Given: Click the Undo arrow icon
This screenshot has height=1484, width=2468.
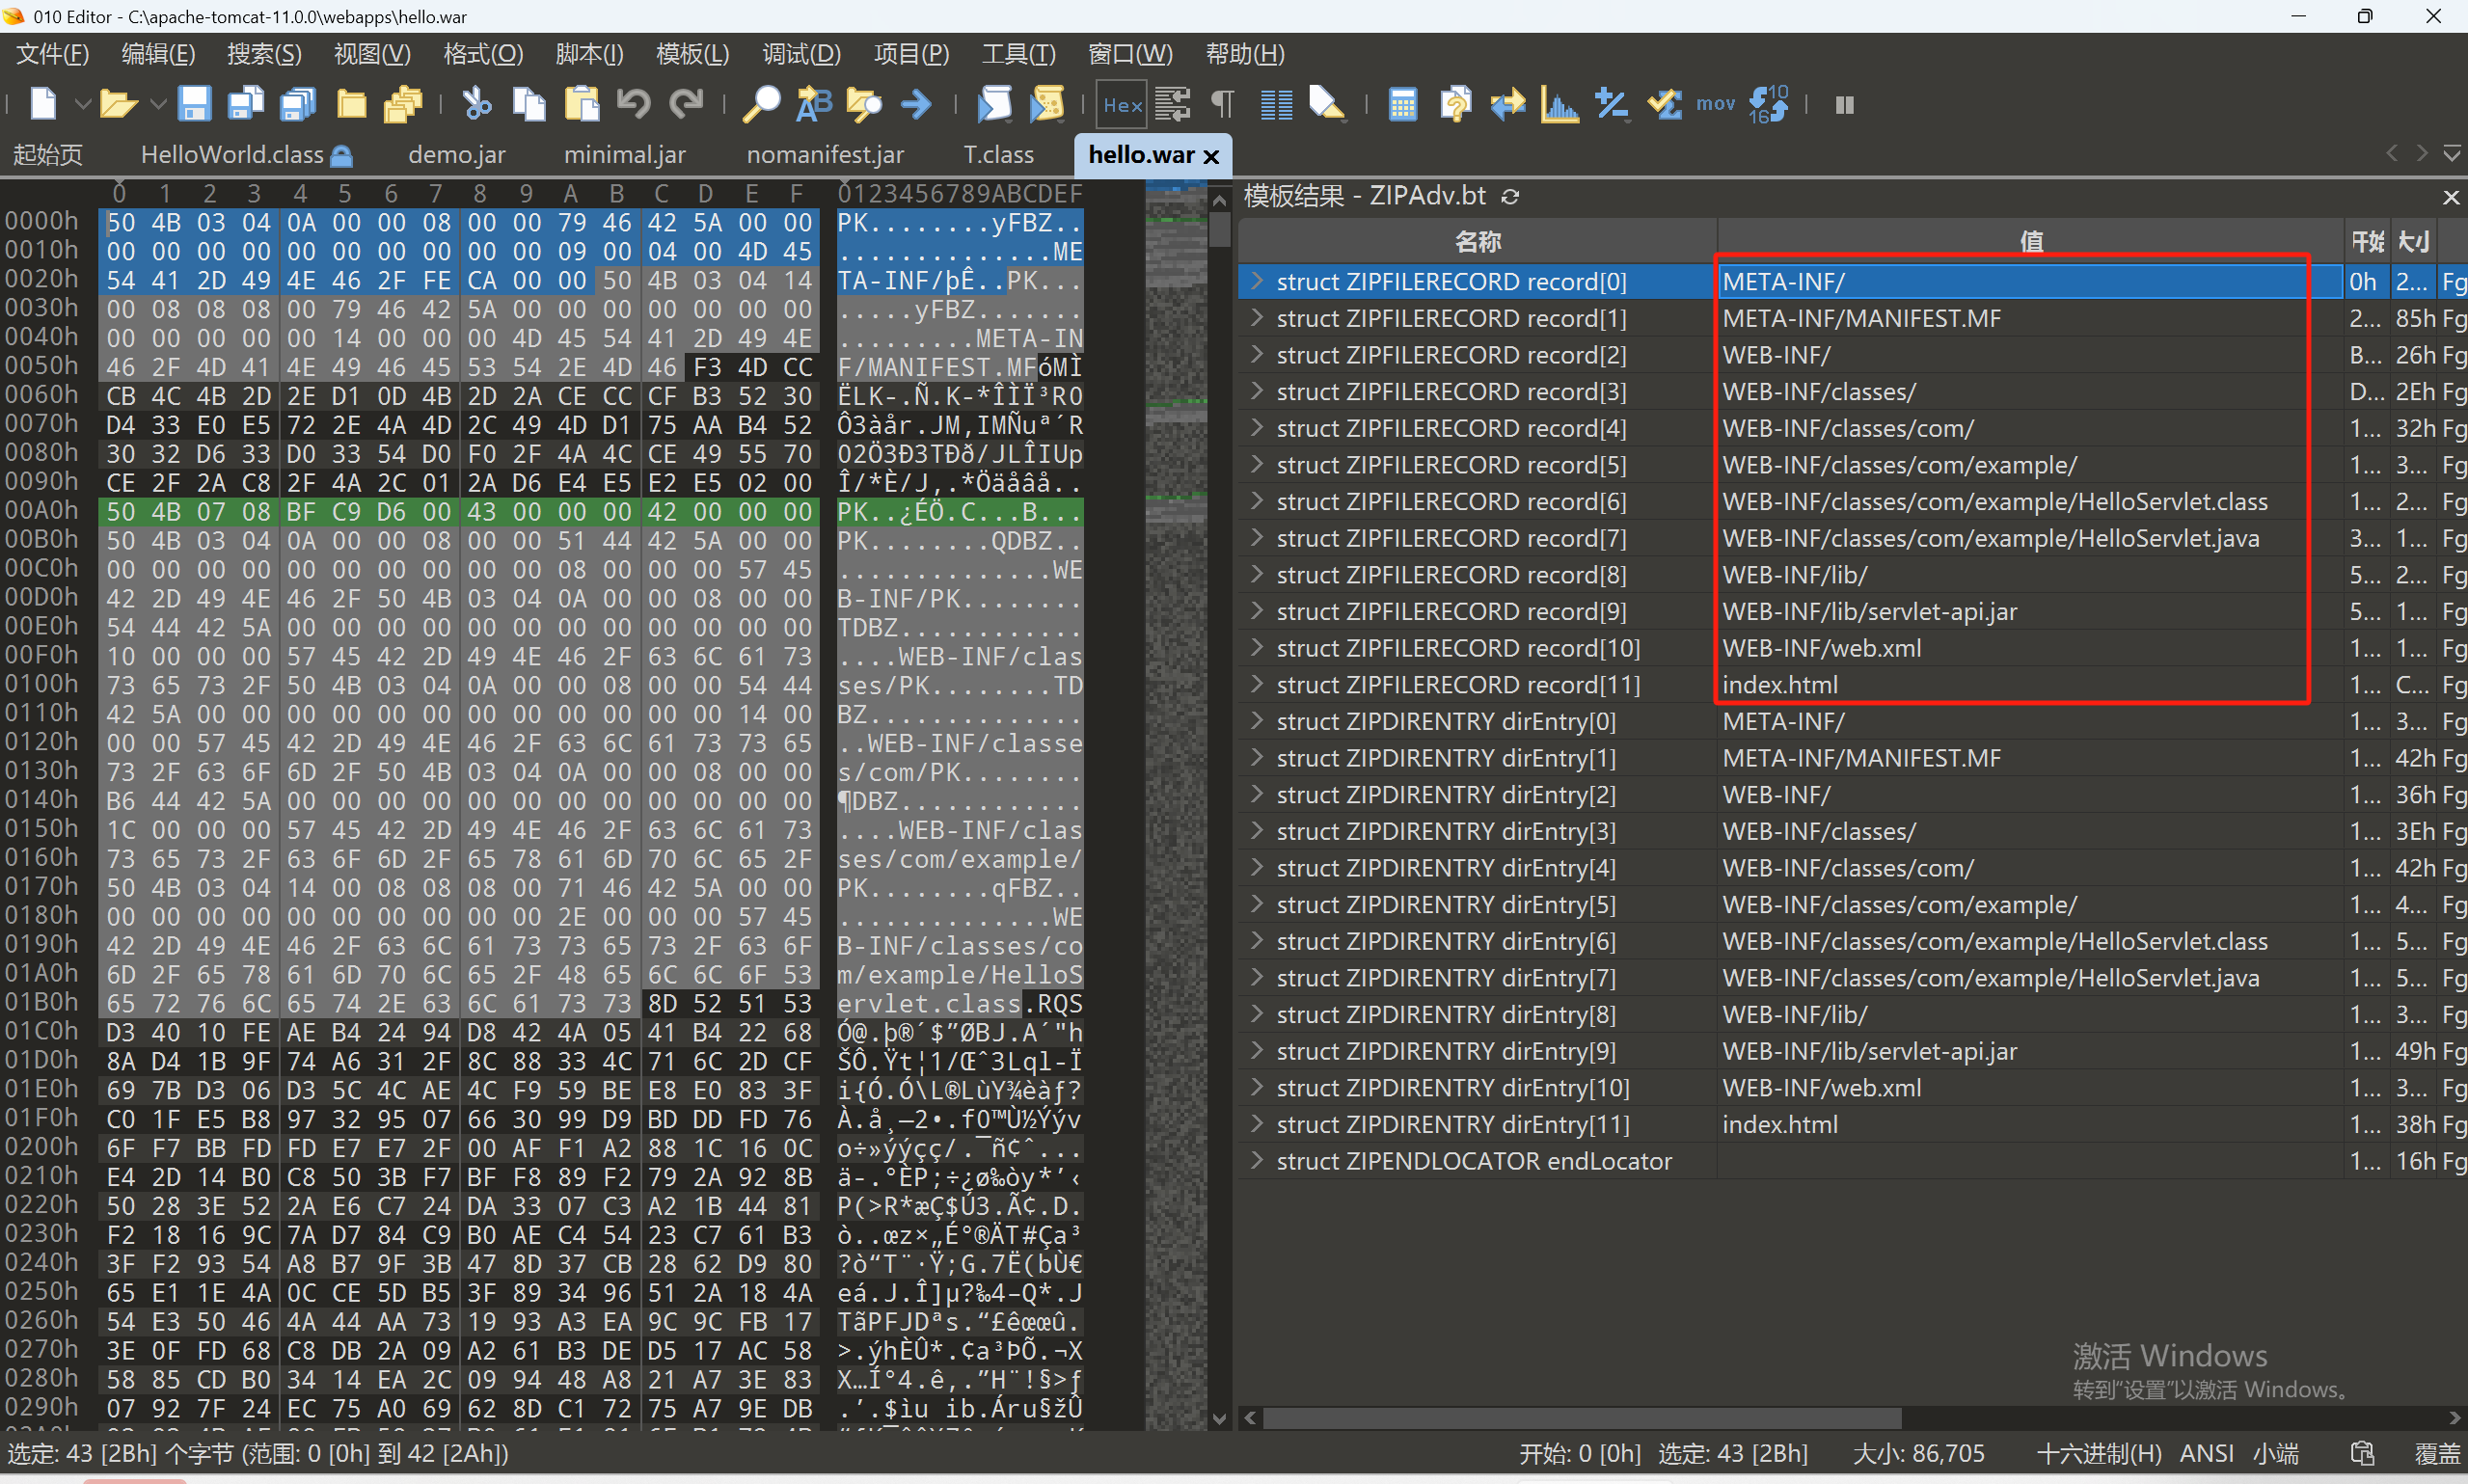Looking at the screenshot, I should [633, 104].
